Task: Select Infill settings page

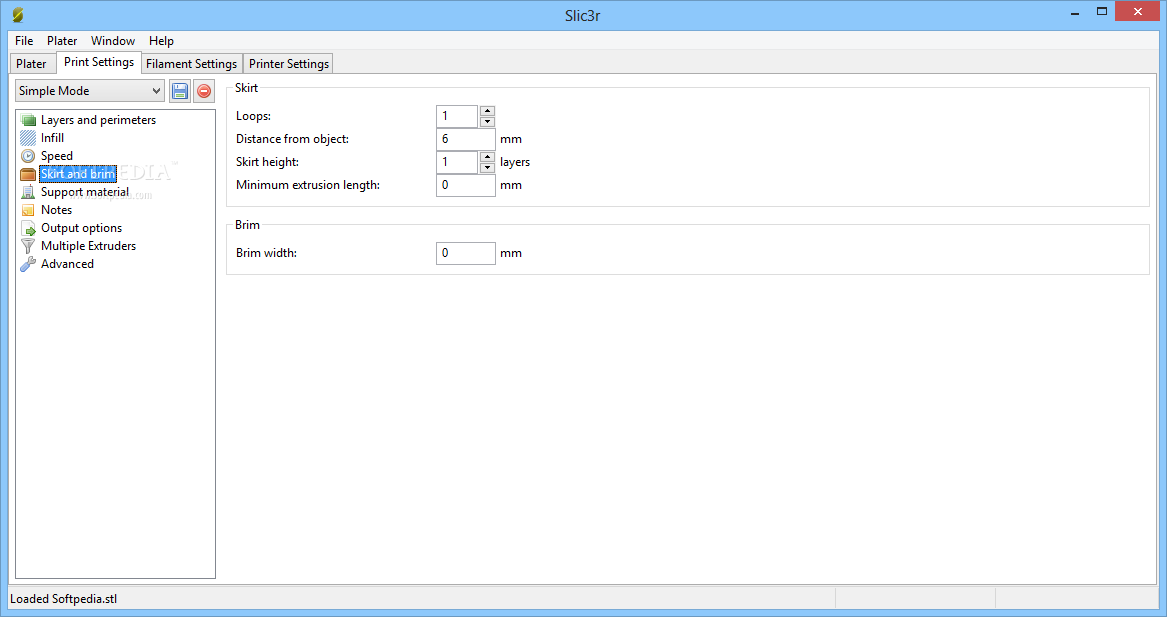Action: coord(52,138)
